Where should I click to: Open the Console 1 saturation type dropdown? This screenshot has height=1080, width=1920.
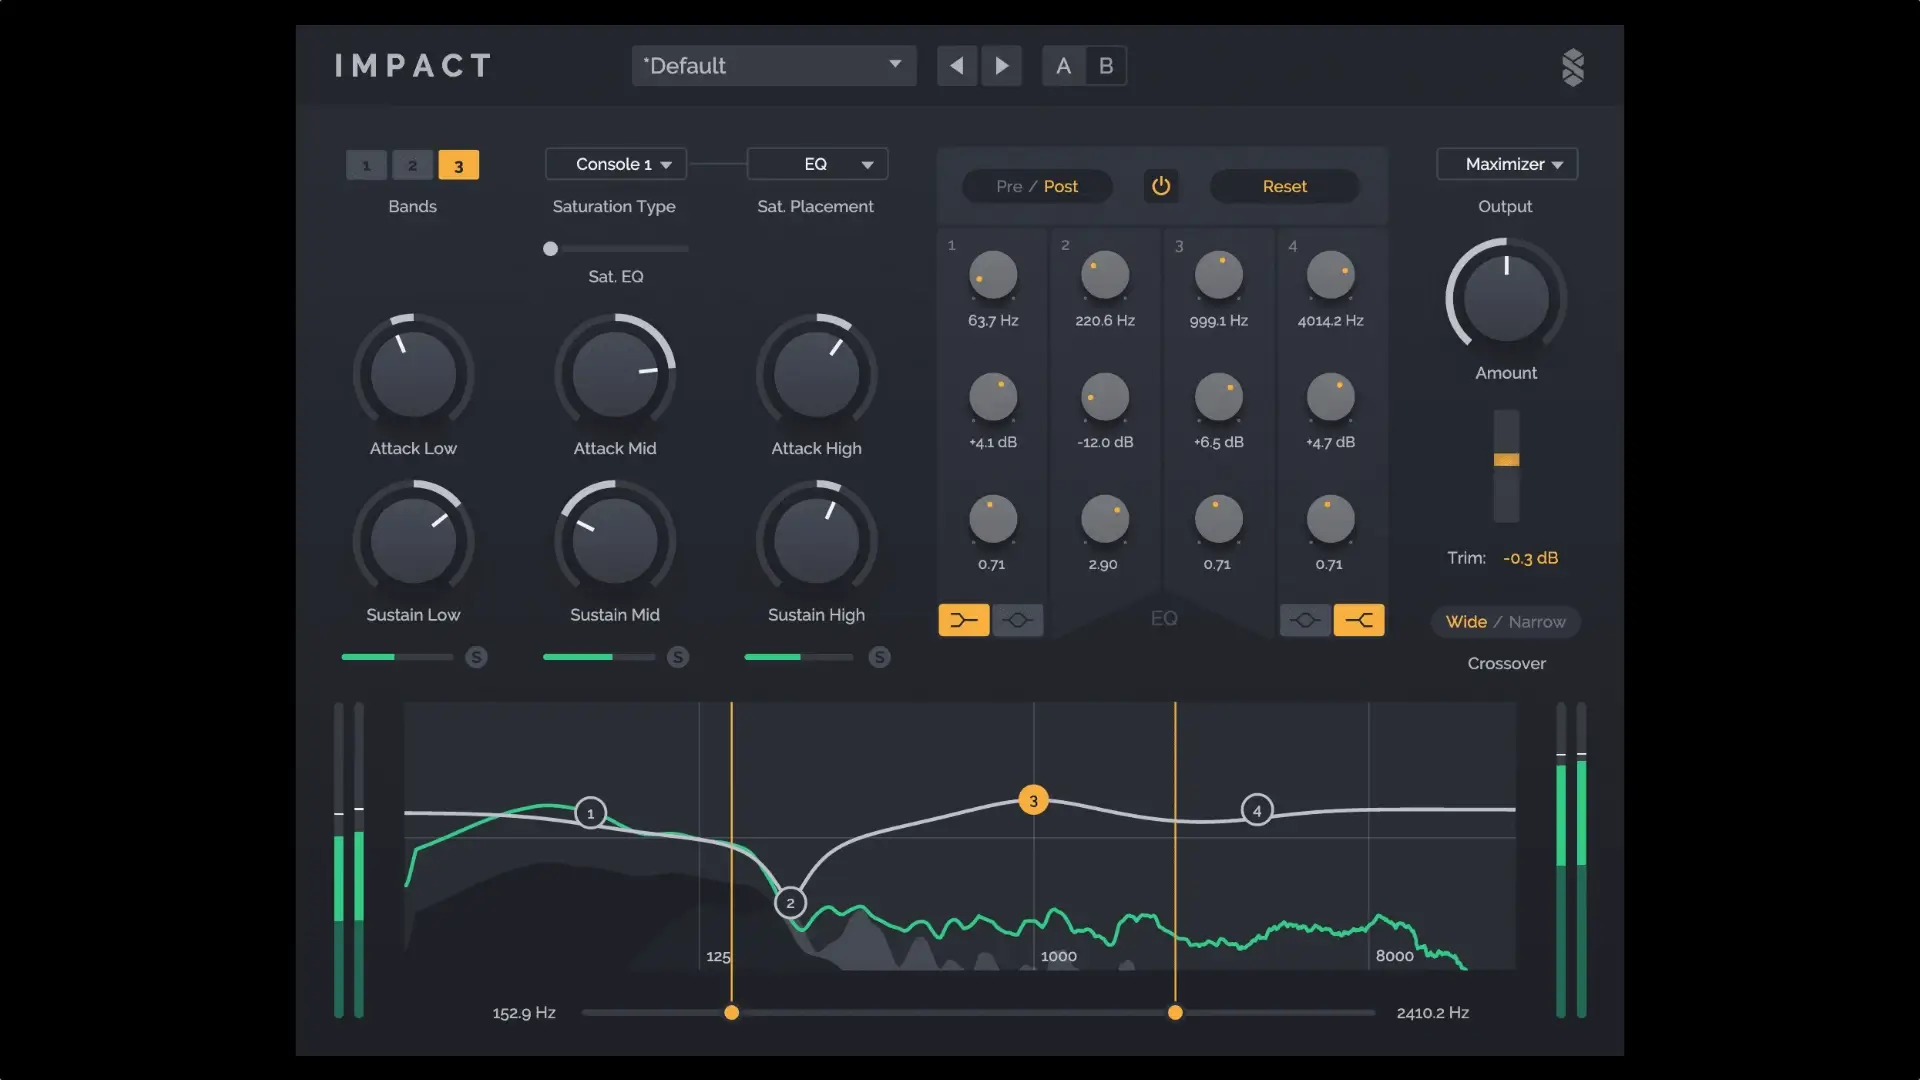click(616, 164)
